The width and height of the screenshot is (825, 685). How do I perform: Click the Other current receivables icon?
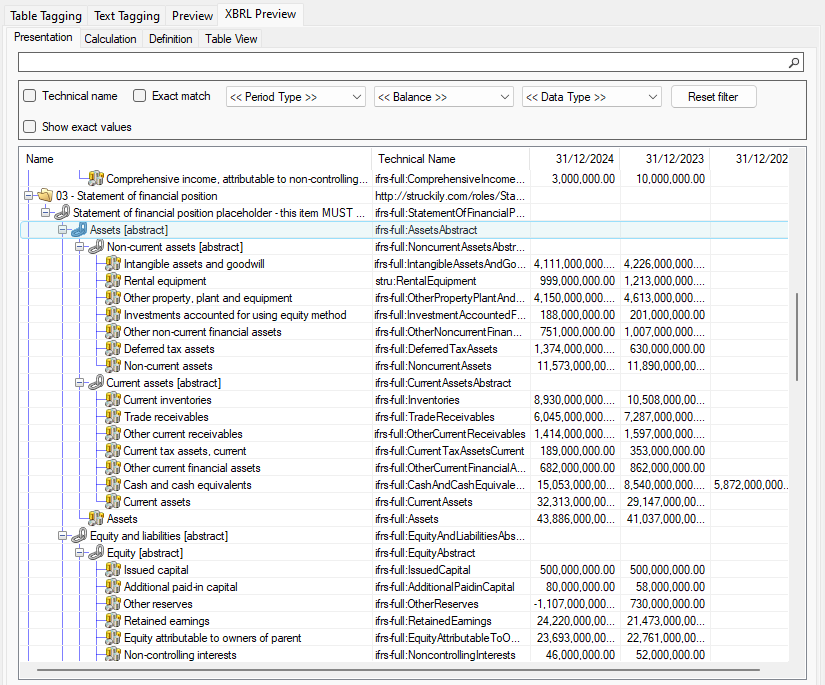click(x=113, y=434)
